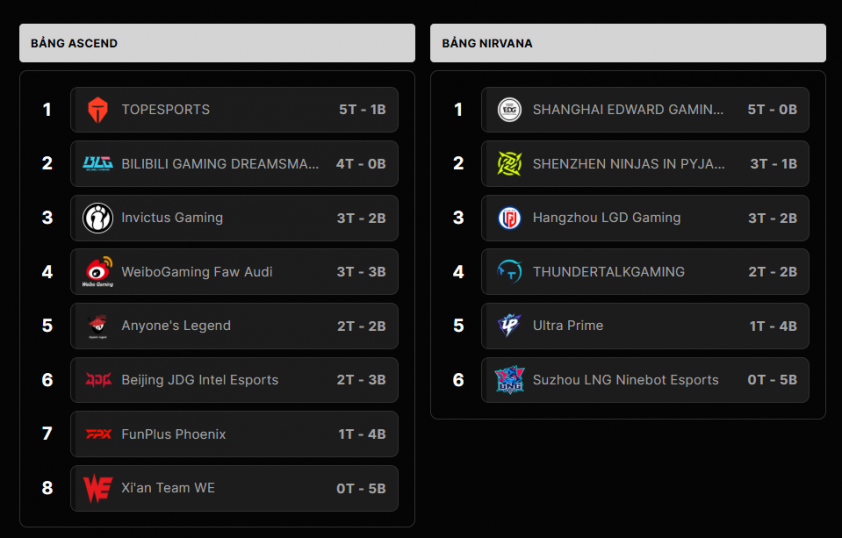This screenshot has width=842, height=538.
Task: Click the Invictus Gaming logo
Action: click(x=98, y=218)
